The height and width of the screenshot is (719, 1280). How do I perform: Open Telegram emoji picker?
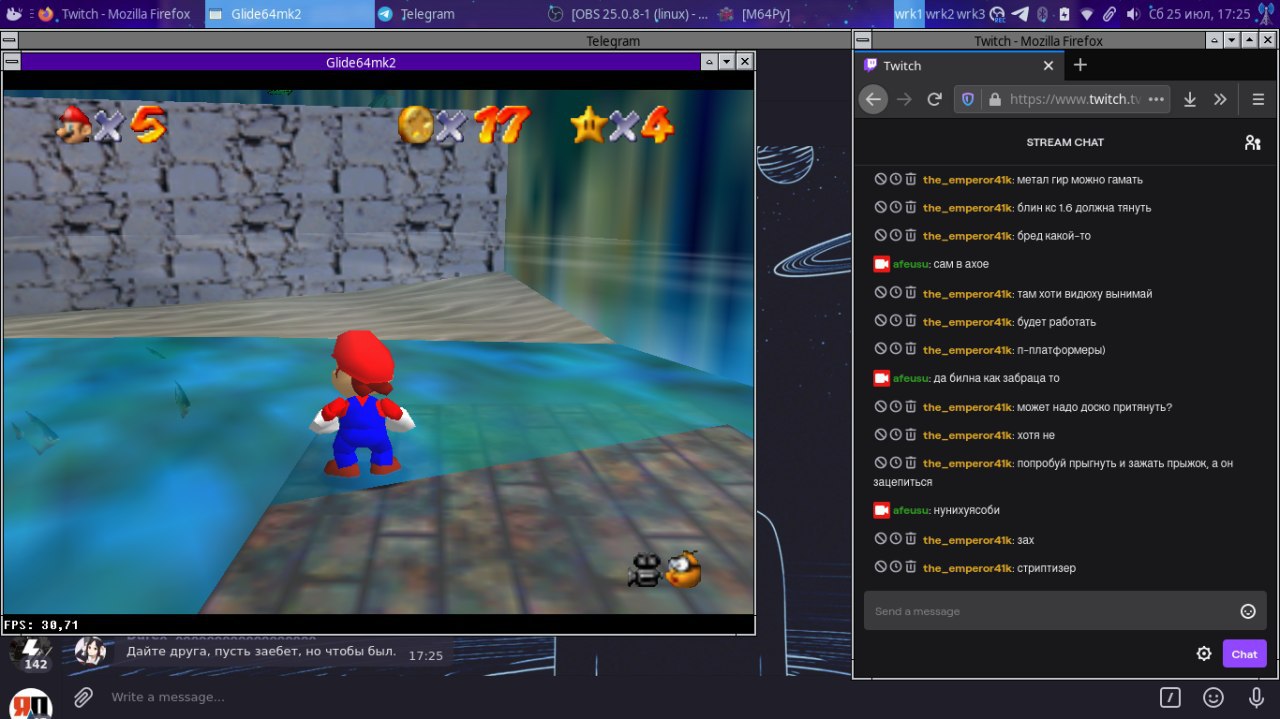coord(1213,697)
